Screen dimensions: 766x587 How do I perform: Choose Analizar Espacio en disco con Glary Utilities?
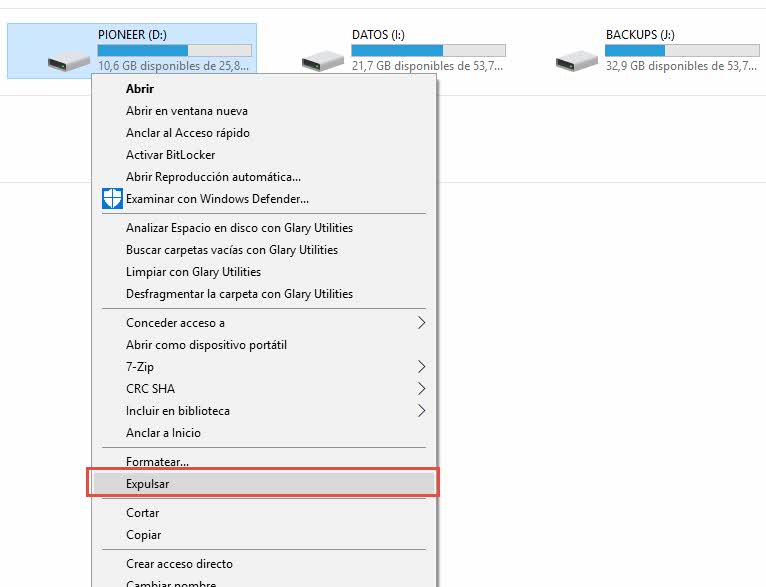[239, 228]
